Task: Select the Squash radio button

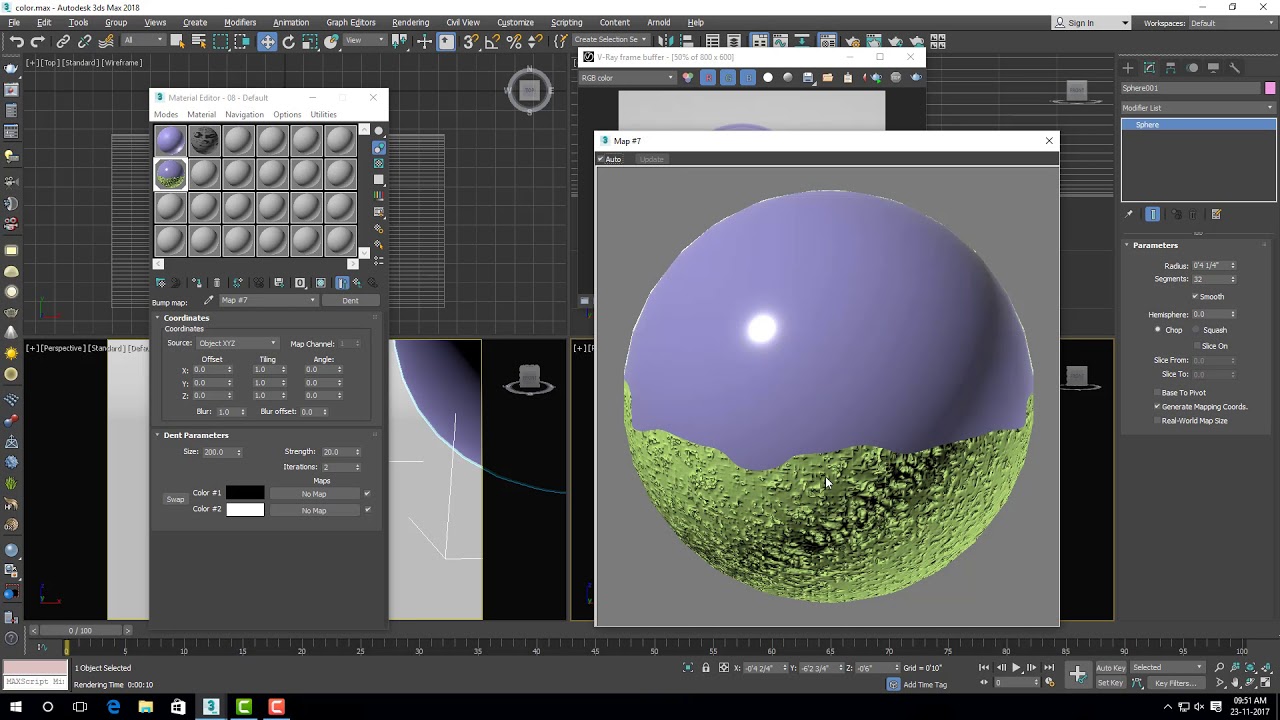Action: [1196, 330]
